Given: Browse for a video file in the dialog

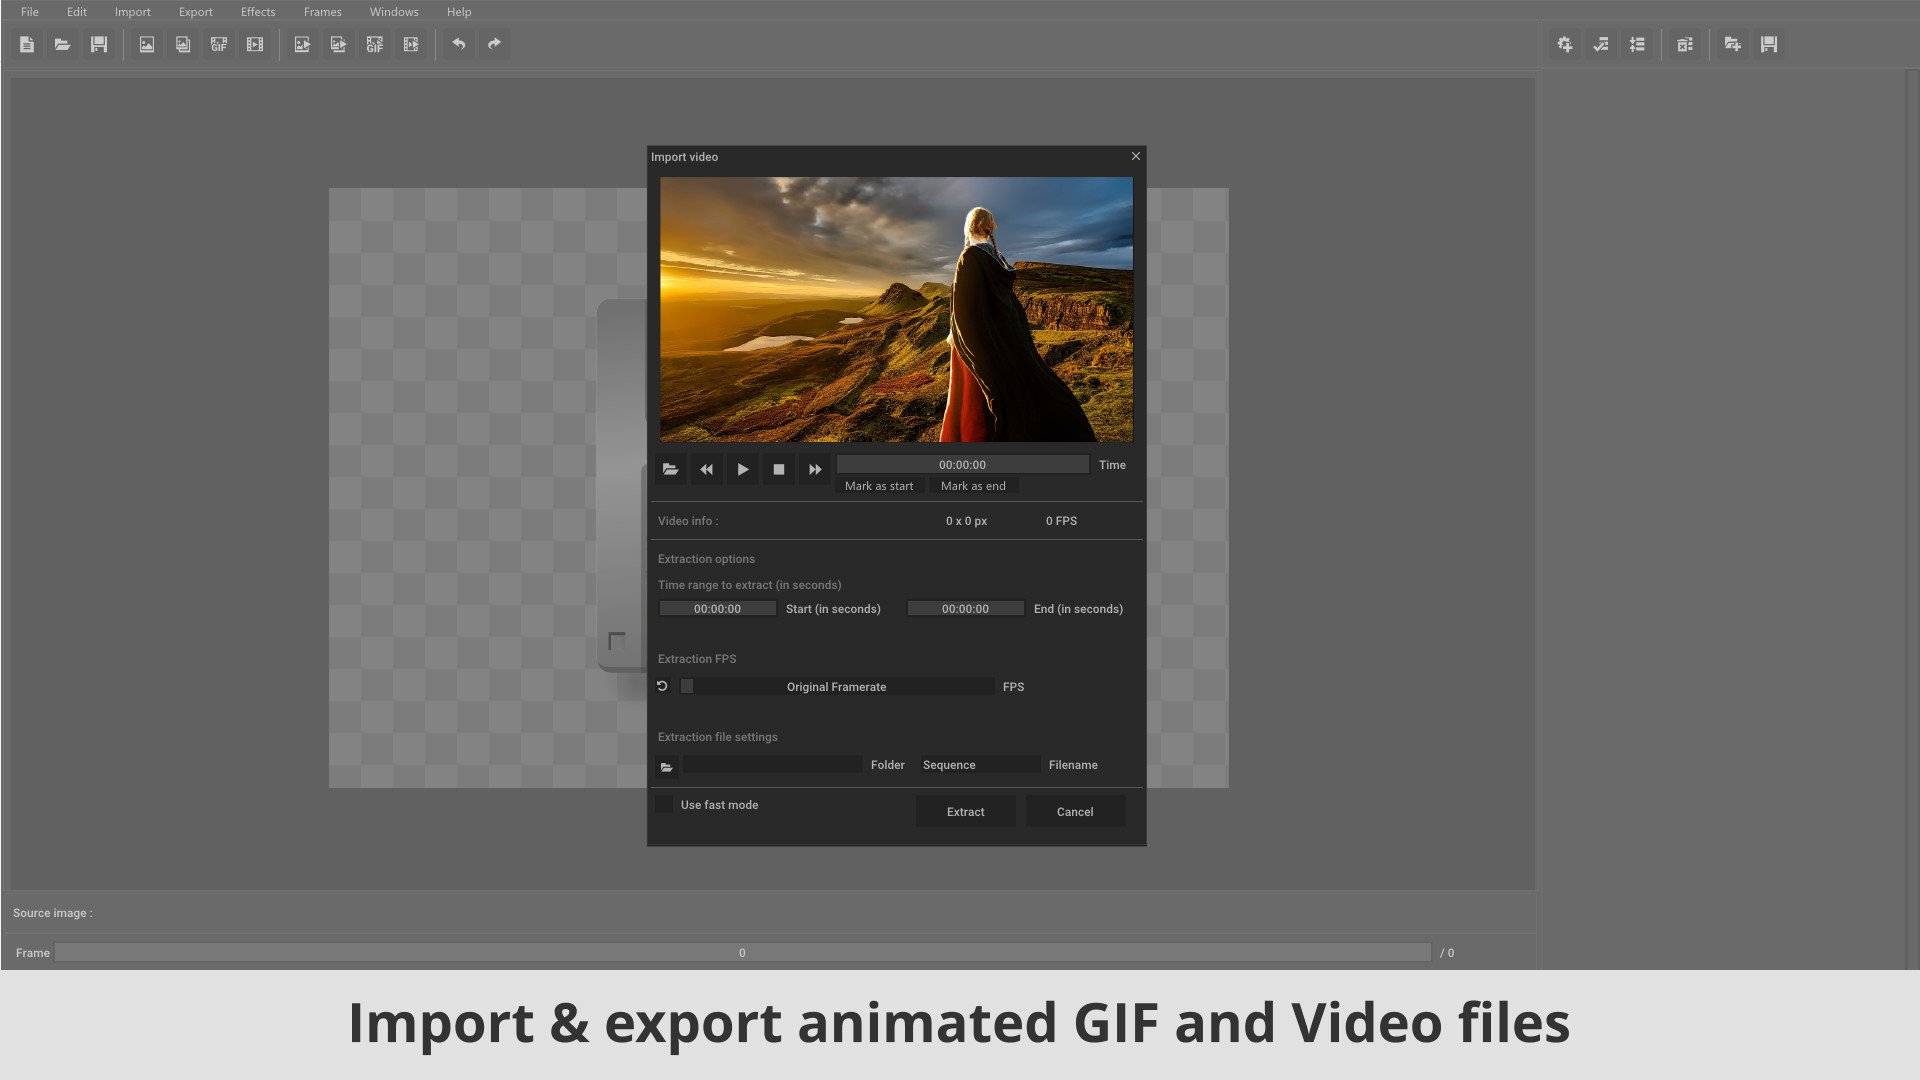Looking at the screenshot, I should tap(670, 469).
